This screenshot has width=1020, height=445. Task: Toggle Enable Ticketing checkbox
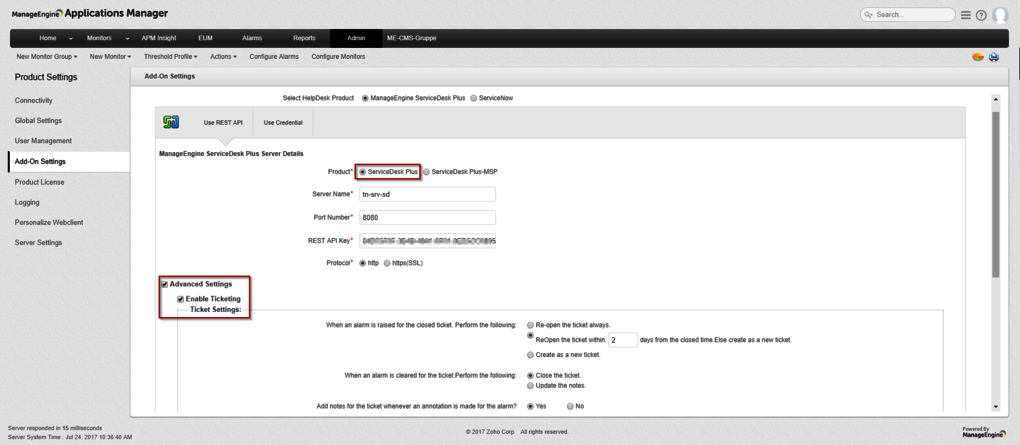coord(181,299)
